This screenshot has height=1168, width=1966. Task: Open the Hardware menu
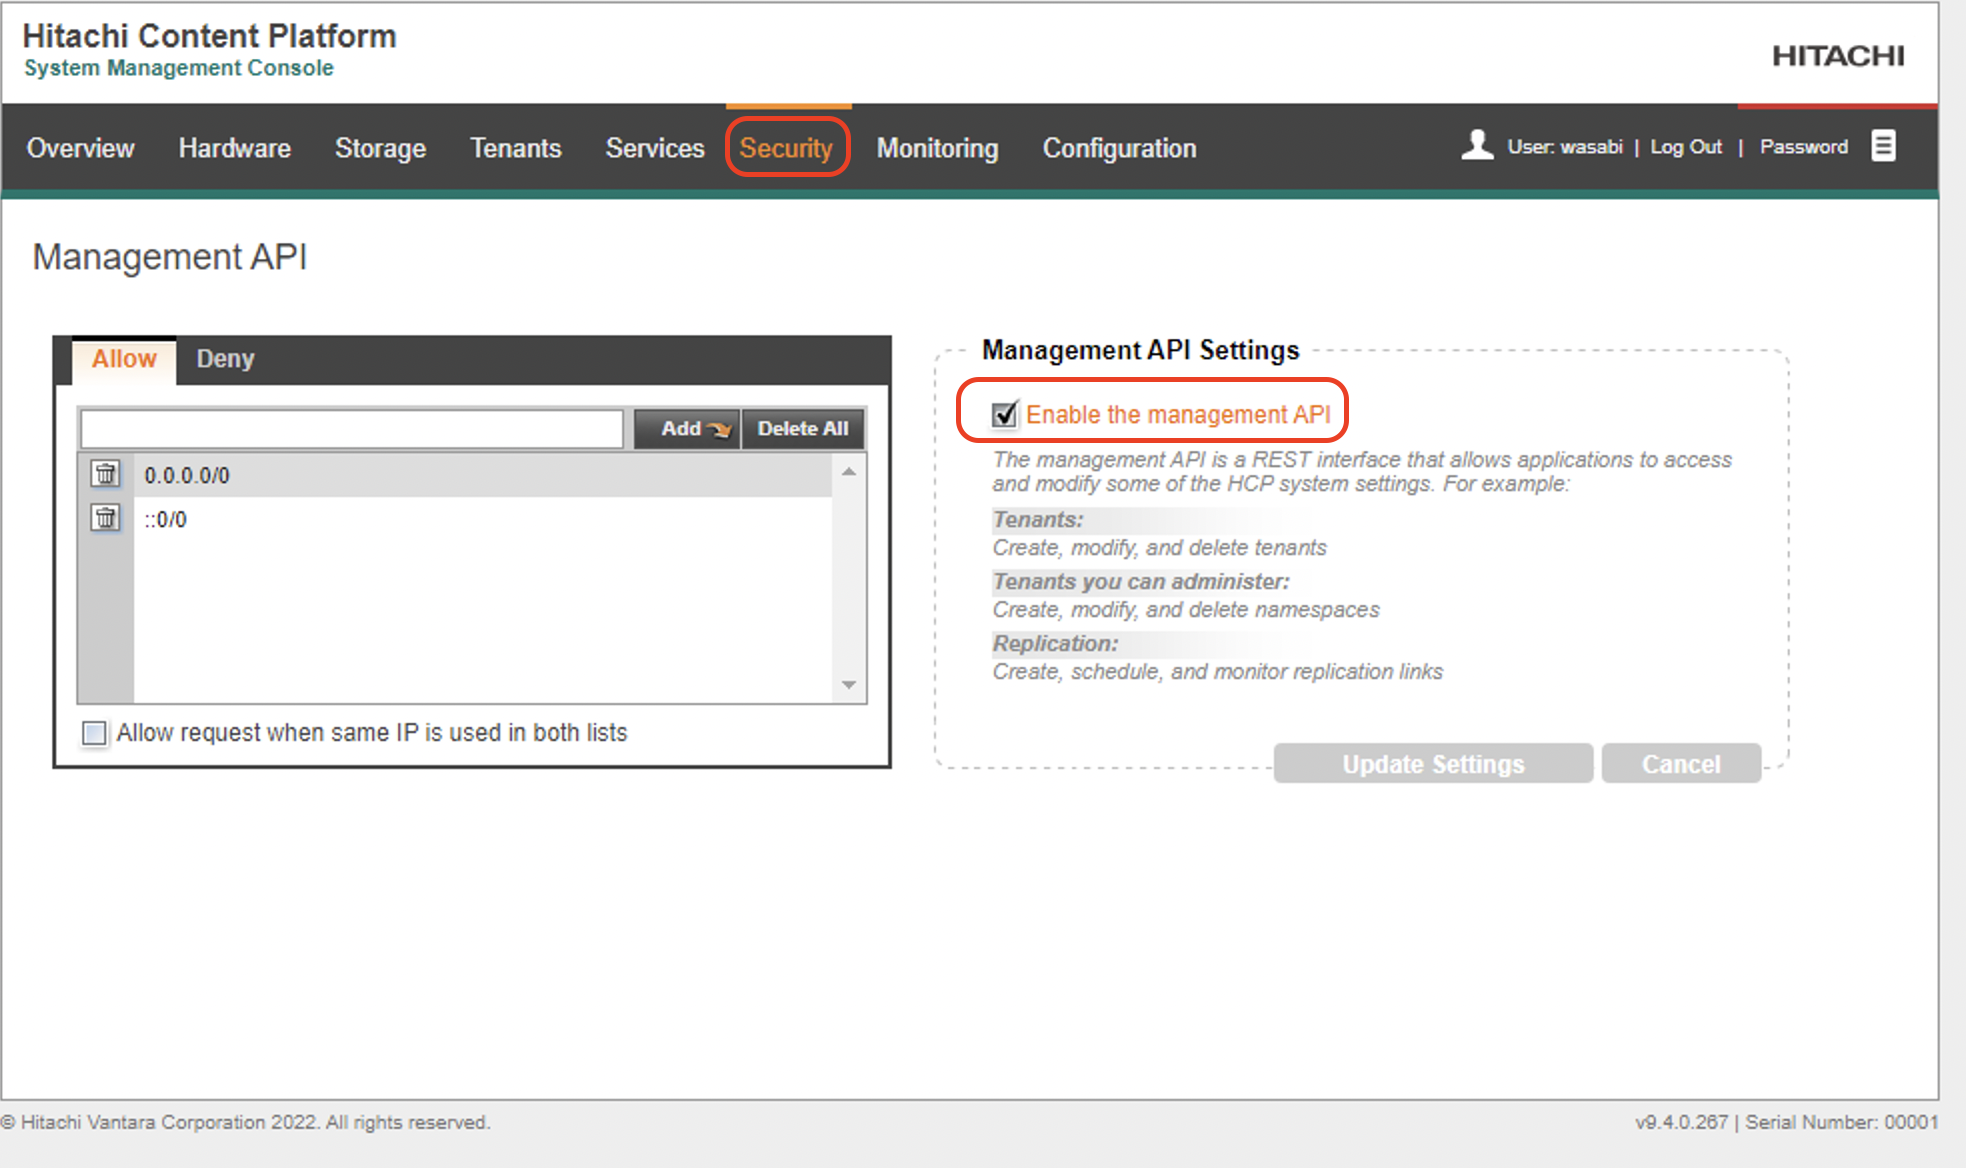coord(234,148)
